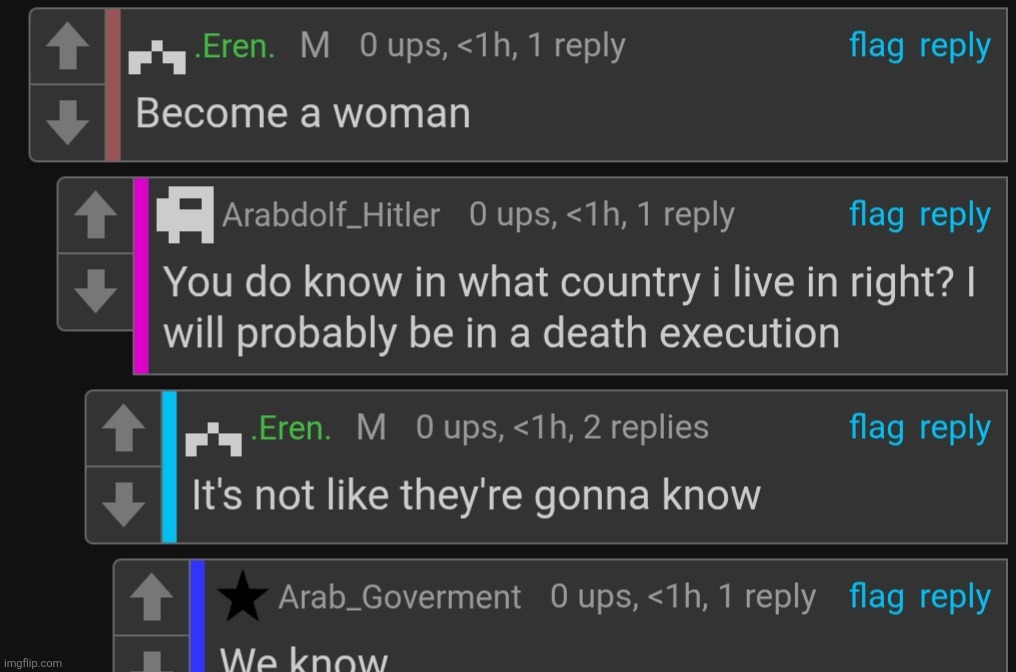This screenshot has width=1016, height=672.
Task: Flag 'It's not like they're gonna know' comment
Action: click(876, 428)
